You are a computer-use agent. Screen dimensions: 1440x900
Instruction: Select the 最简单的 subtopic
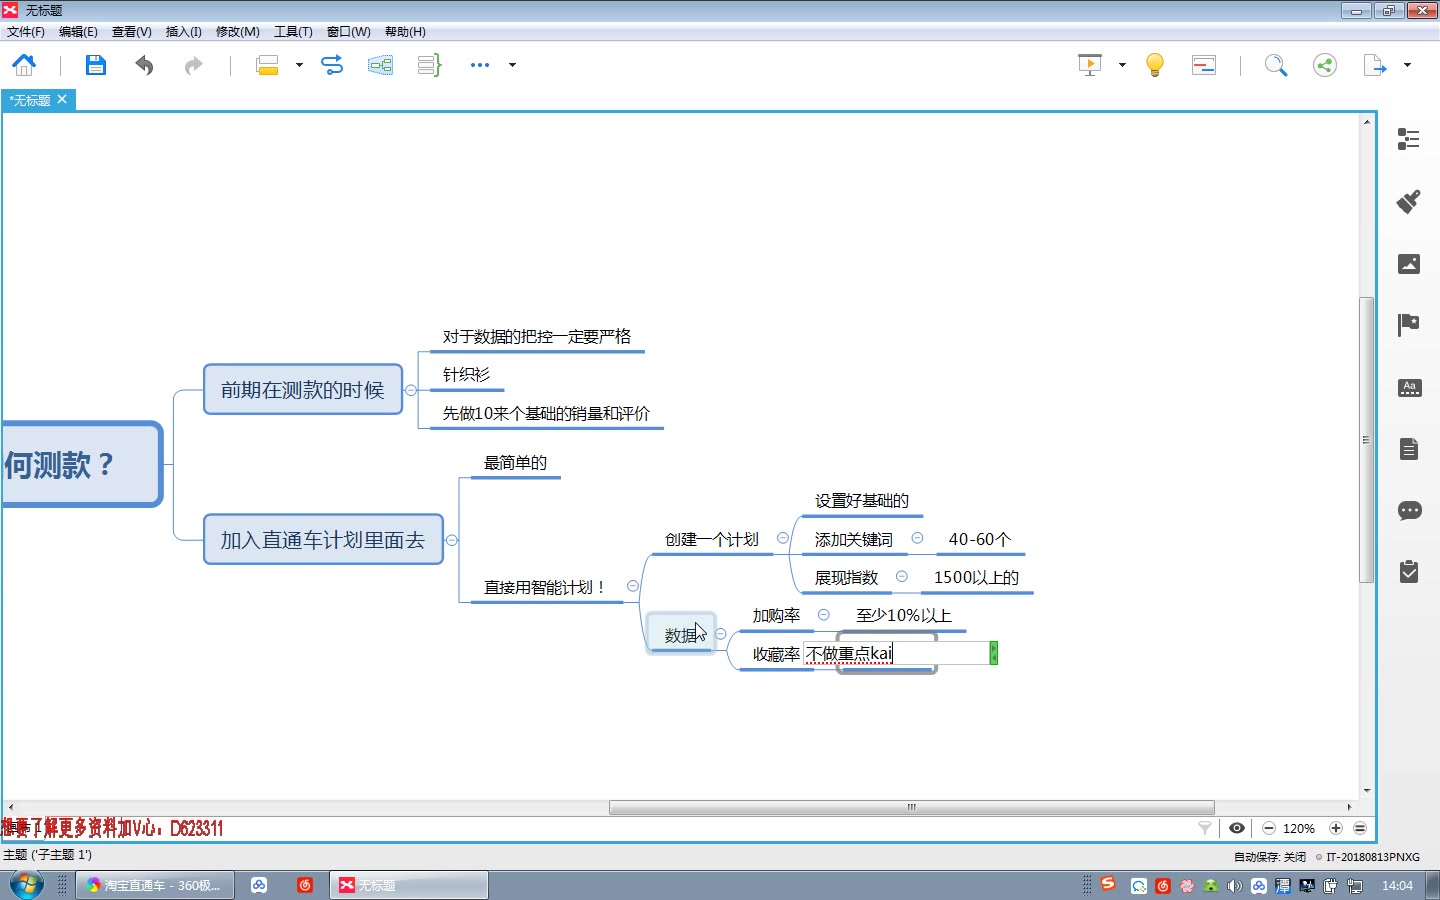[x=515, y=463]
